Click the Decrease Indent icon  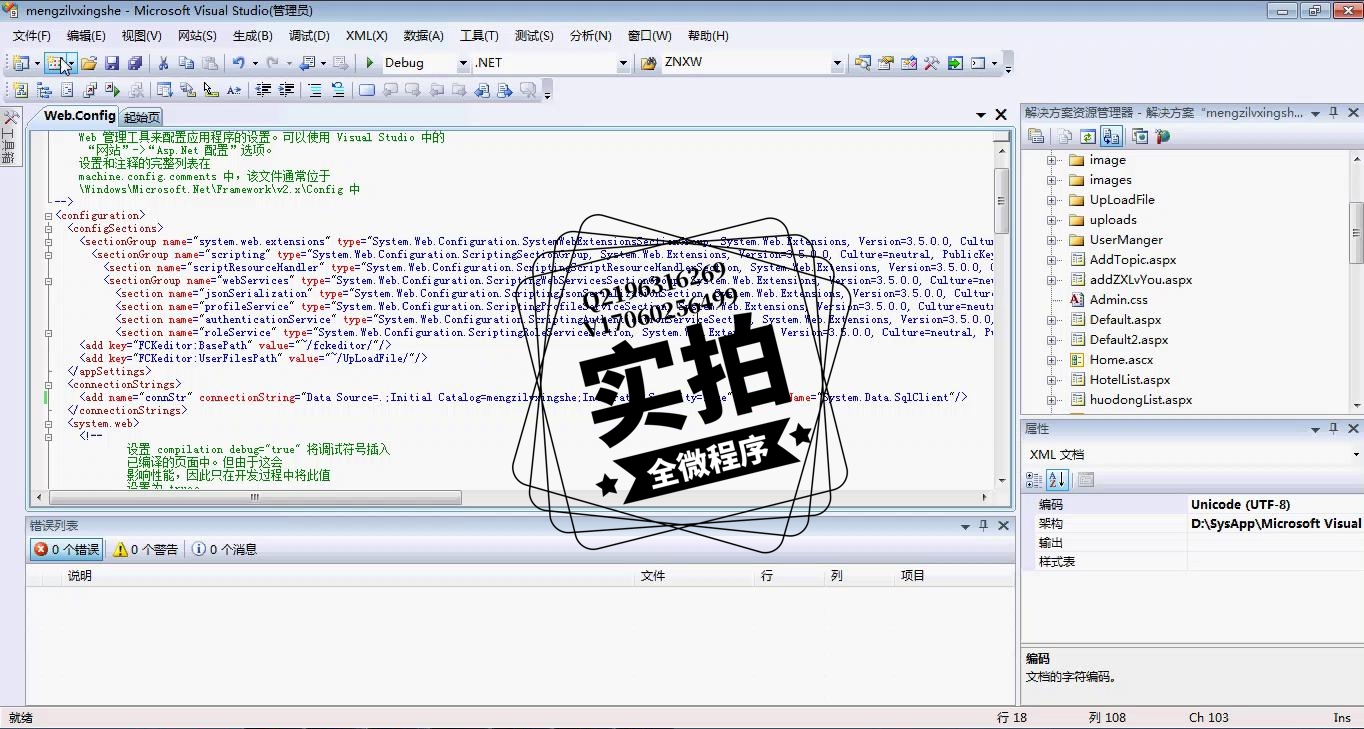[263, 90]
